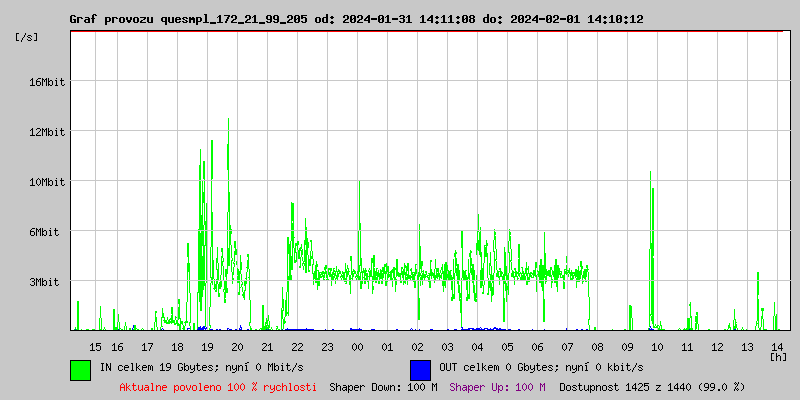Click the 'Shaper Down: 100 M' label
800x400 pixels.
(x=383, y=386)
